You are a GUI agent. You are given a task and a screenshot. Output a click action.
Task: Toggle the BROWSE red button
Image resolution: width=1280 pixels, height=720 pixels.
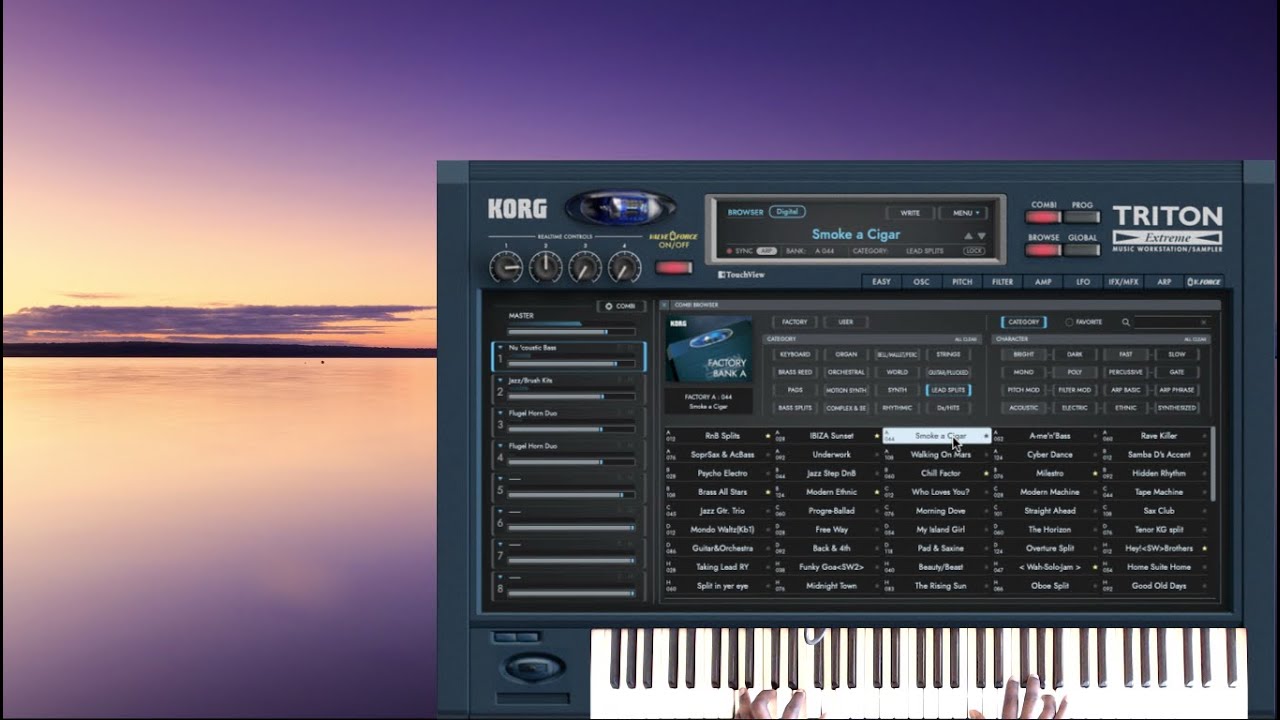tap(1043, 250)
